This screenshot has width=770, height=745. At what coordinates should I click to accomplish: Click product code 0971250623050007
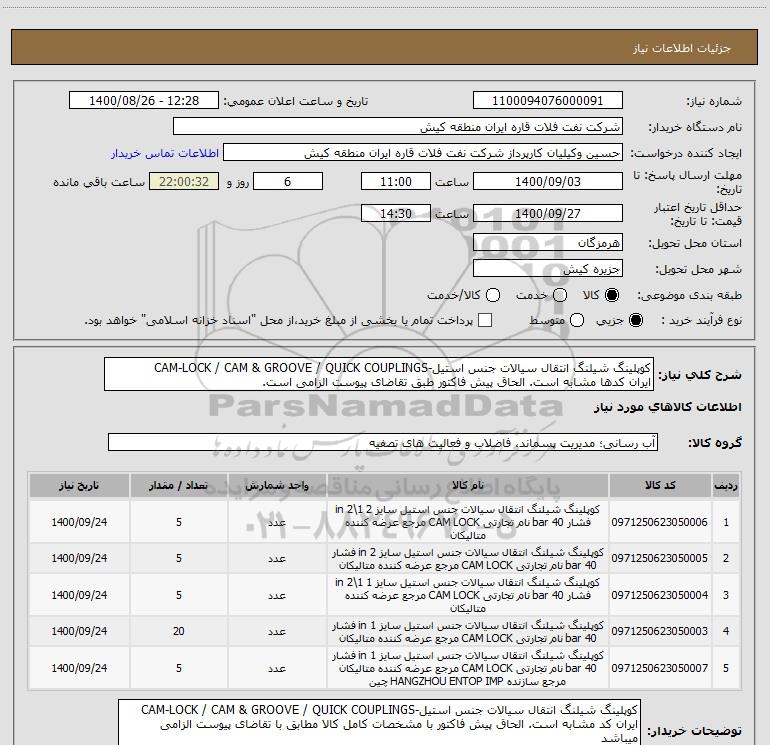point(660,668)
